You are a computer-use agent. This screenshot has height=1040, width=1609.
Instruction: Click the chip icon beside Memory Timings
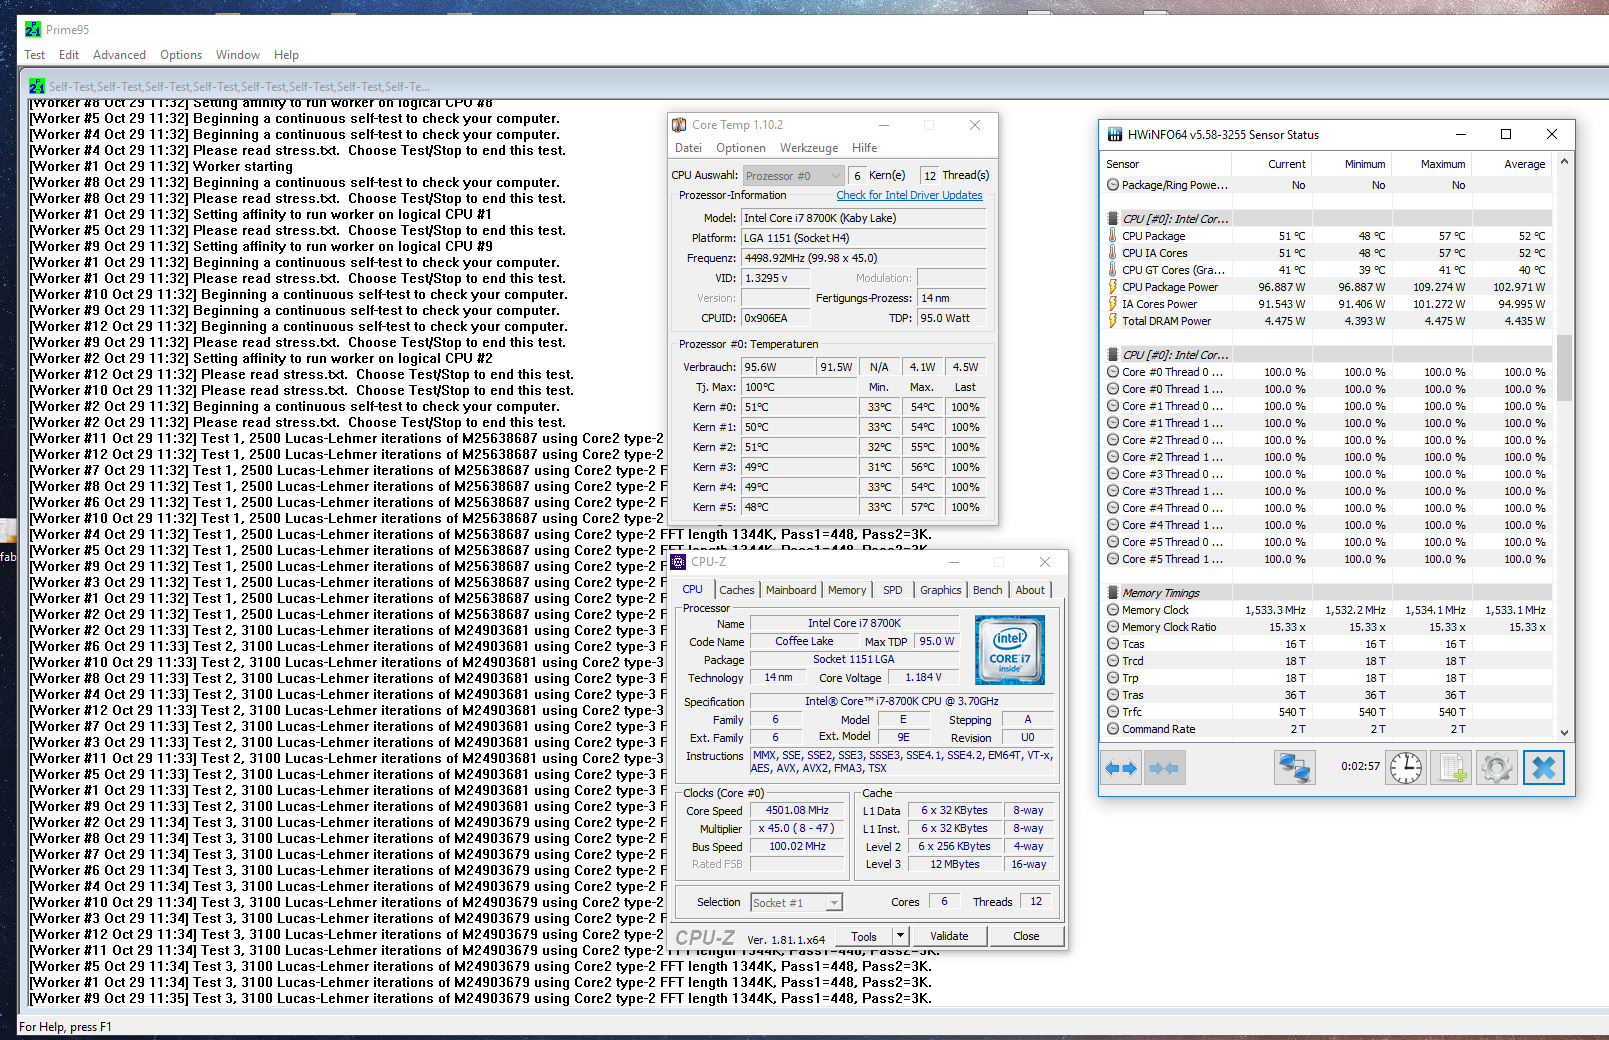(1113, 593)
